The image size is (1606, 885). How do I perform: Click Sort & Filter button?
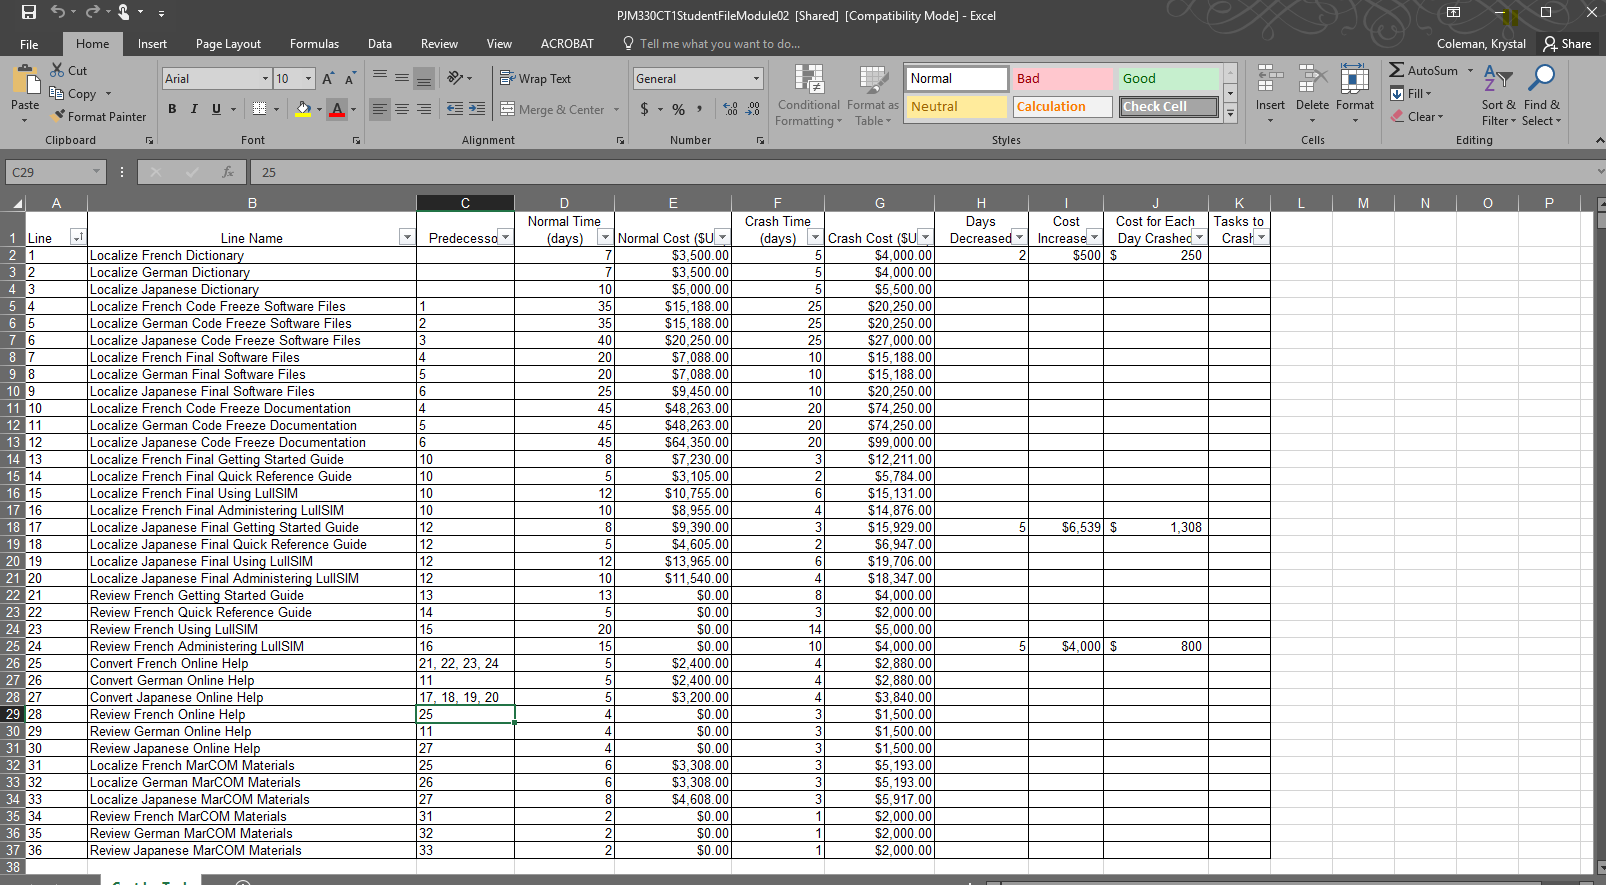[x=1498, y=95]
